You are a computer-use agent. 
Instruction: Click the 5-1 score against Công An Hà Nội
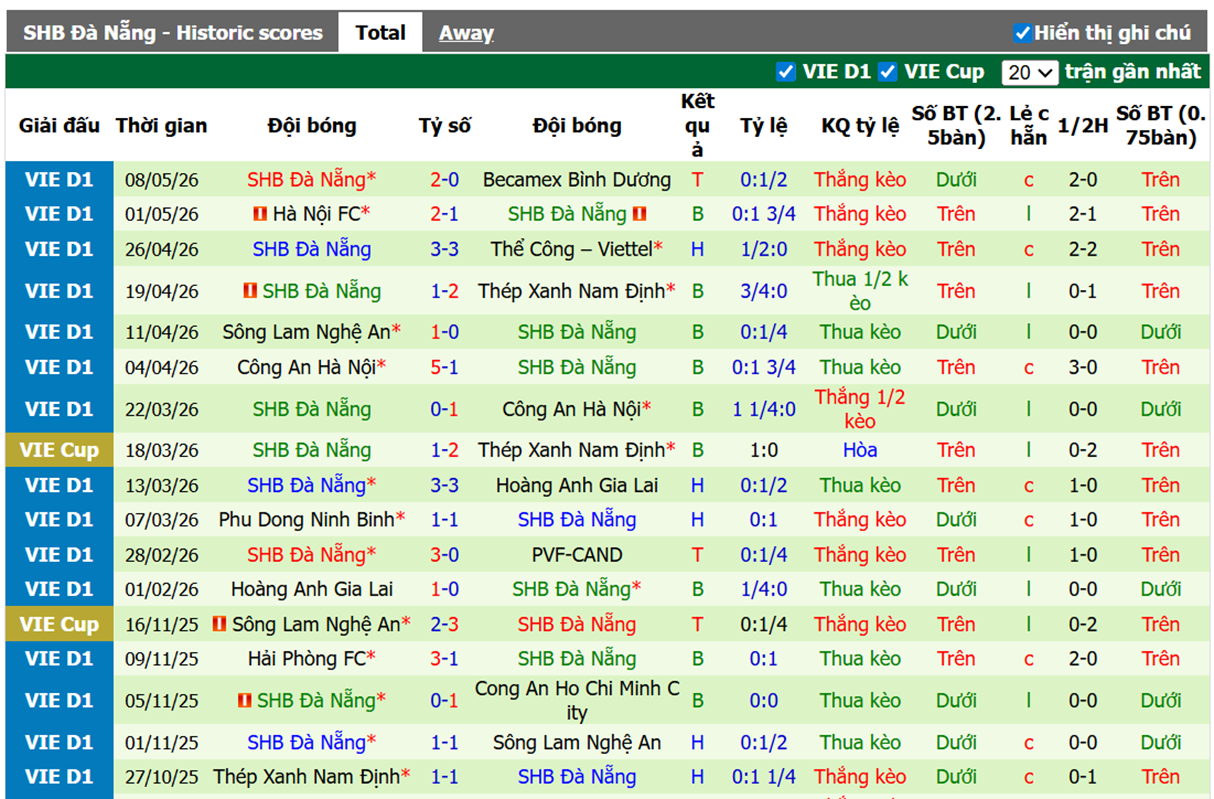coord(445,367)
